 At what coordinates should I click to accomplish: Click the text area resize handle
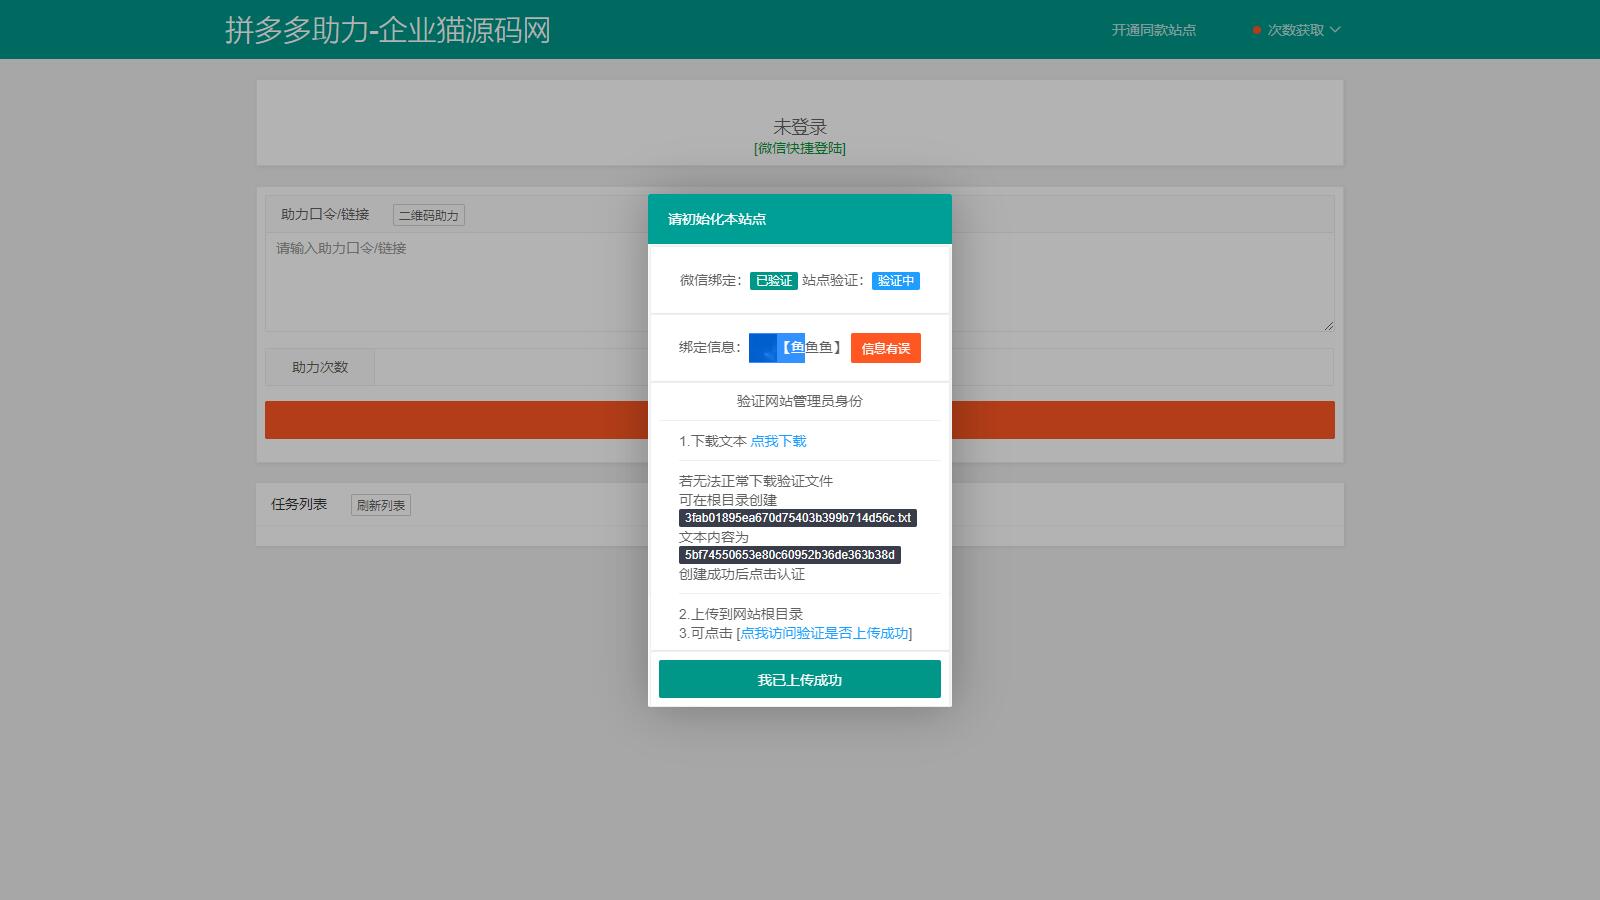[1328, 325]
